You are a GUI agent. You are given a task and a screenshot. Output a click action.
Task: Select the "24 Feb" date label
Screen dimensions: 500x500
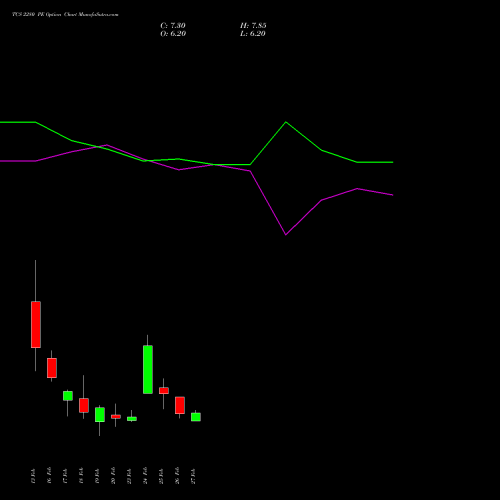point(145,475)
